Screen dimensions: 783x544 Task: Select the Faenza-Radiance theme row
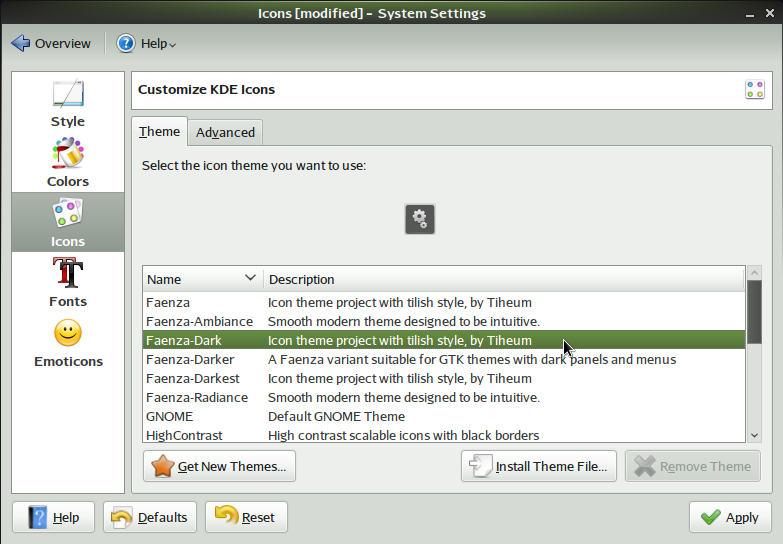444,397
